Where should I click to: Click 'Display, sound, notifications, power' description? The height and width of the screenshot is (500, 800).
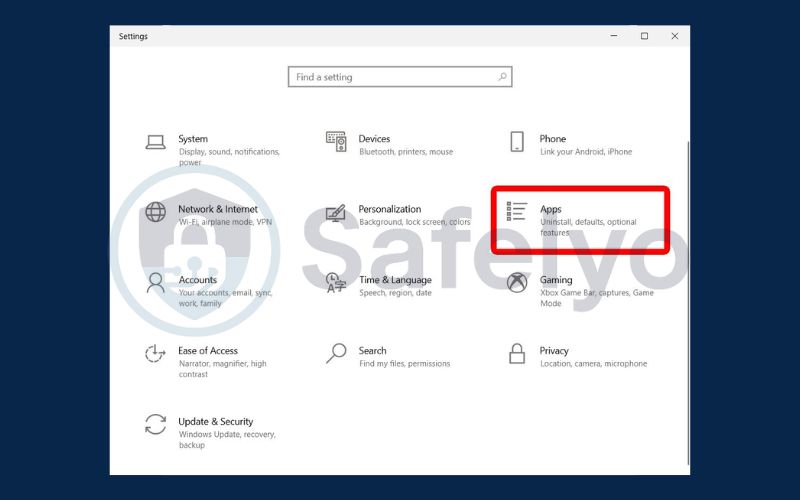pos(229,157)
